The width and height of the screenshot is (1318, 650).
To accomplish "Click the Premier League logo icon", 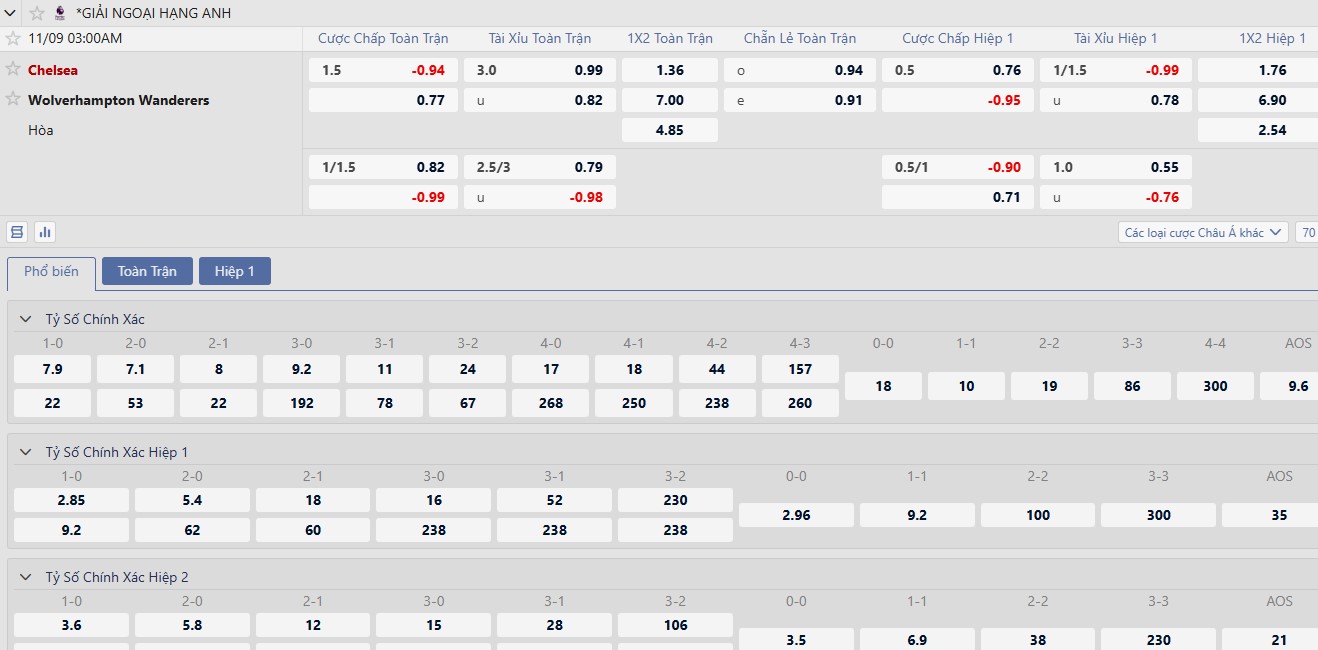I will 61,13.
